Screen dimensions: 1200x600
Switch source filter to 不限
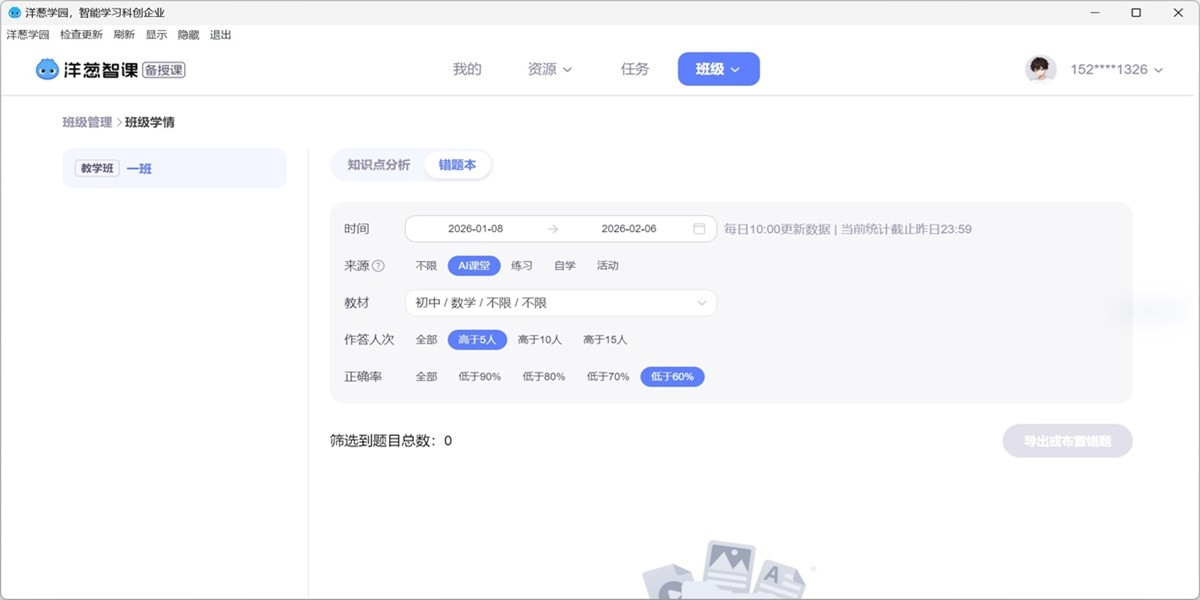(x=425, y=265)
